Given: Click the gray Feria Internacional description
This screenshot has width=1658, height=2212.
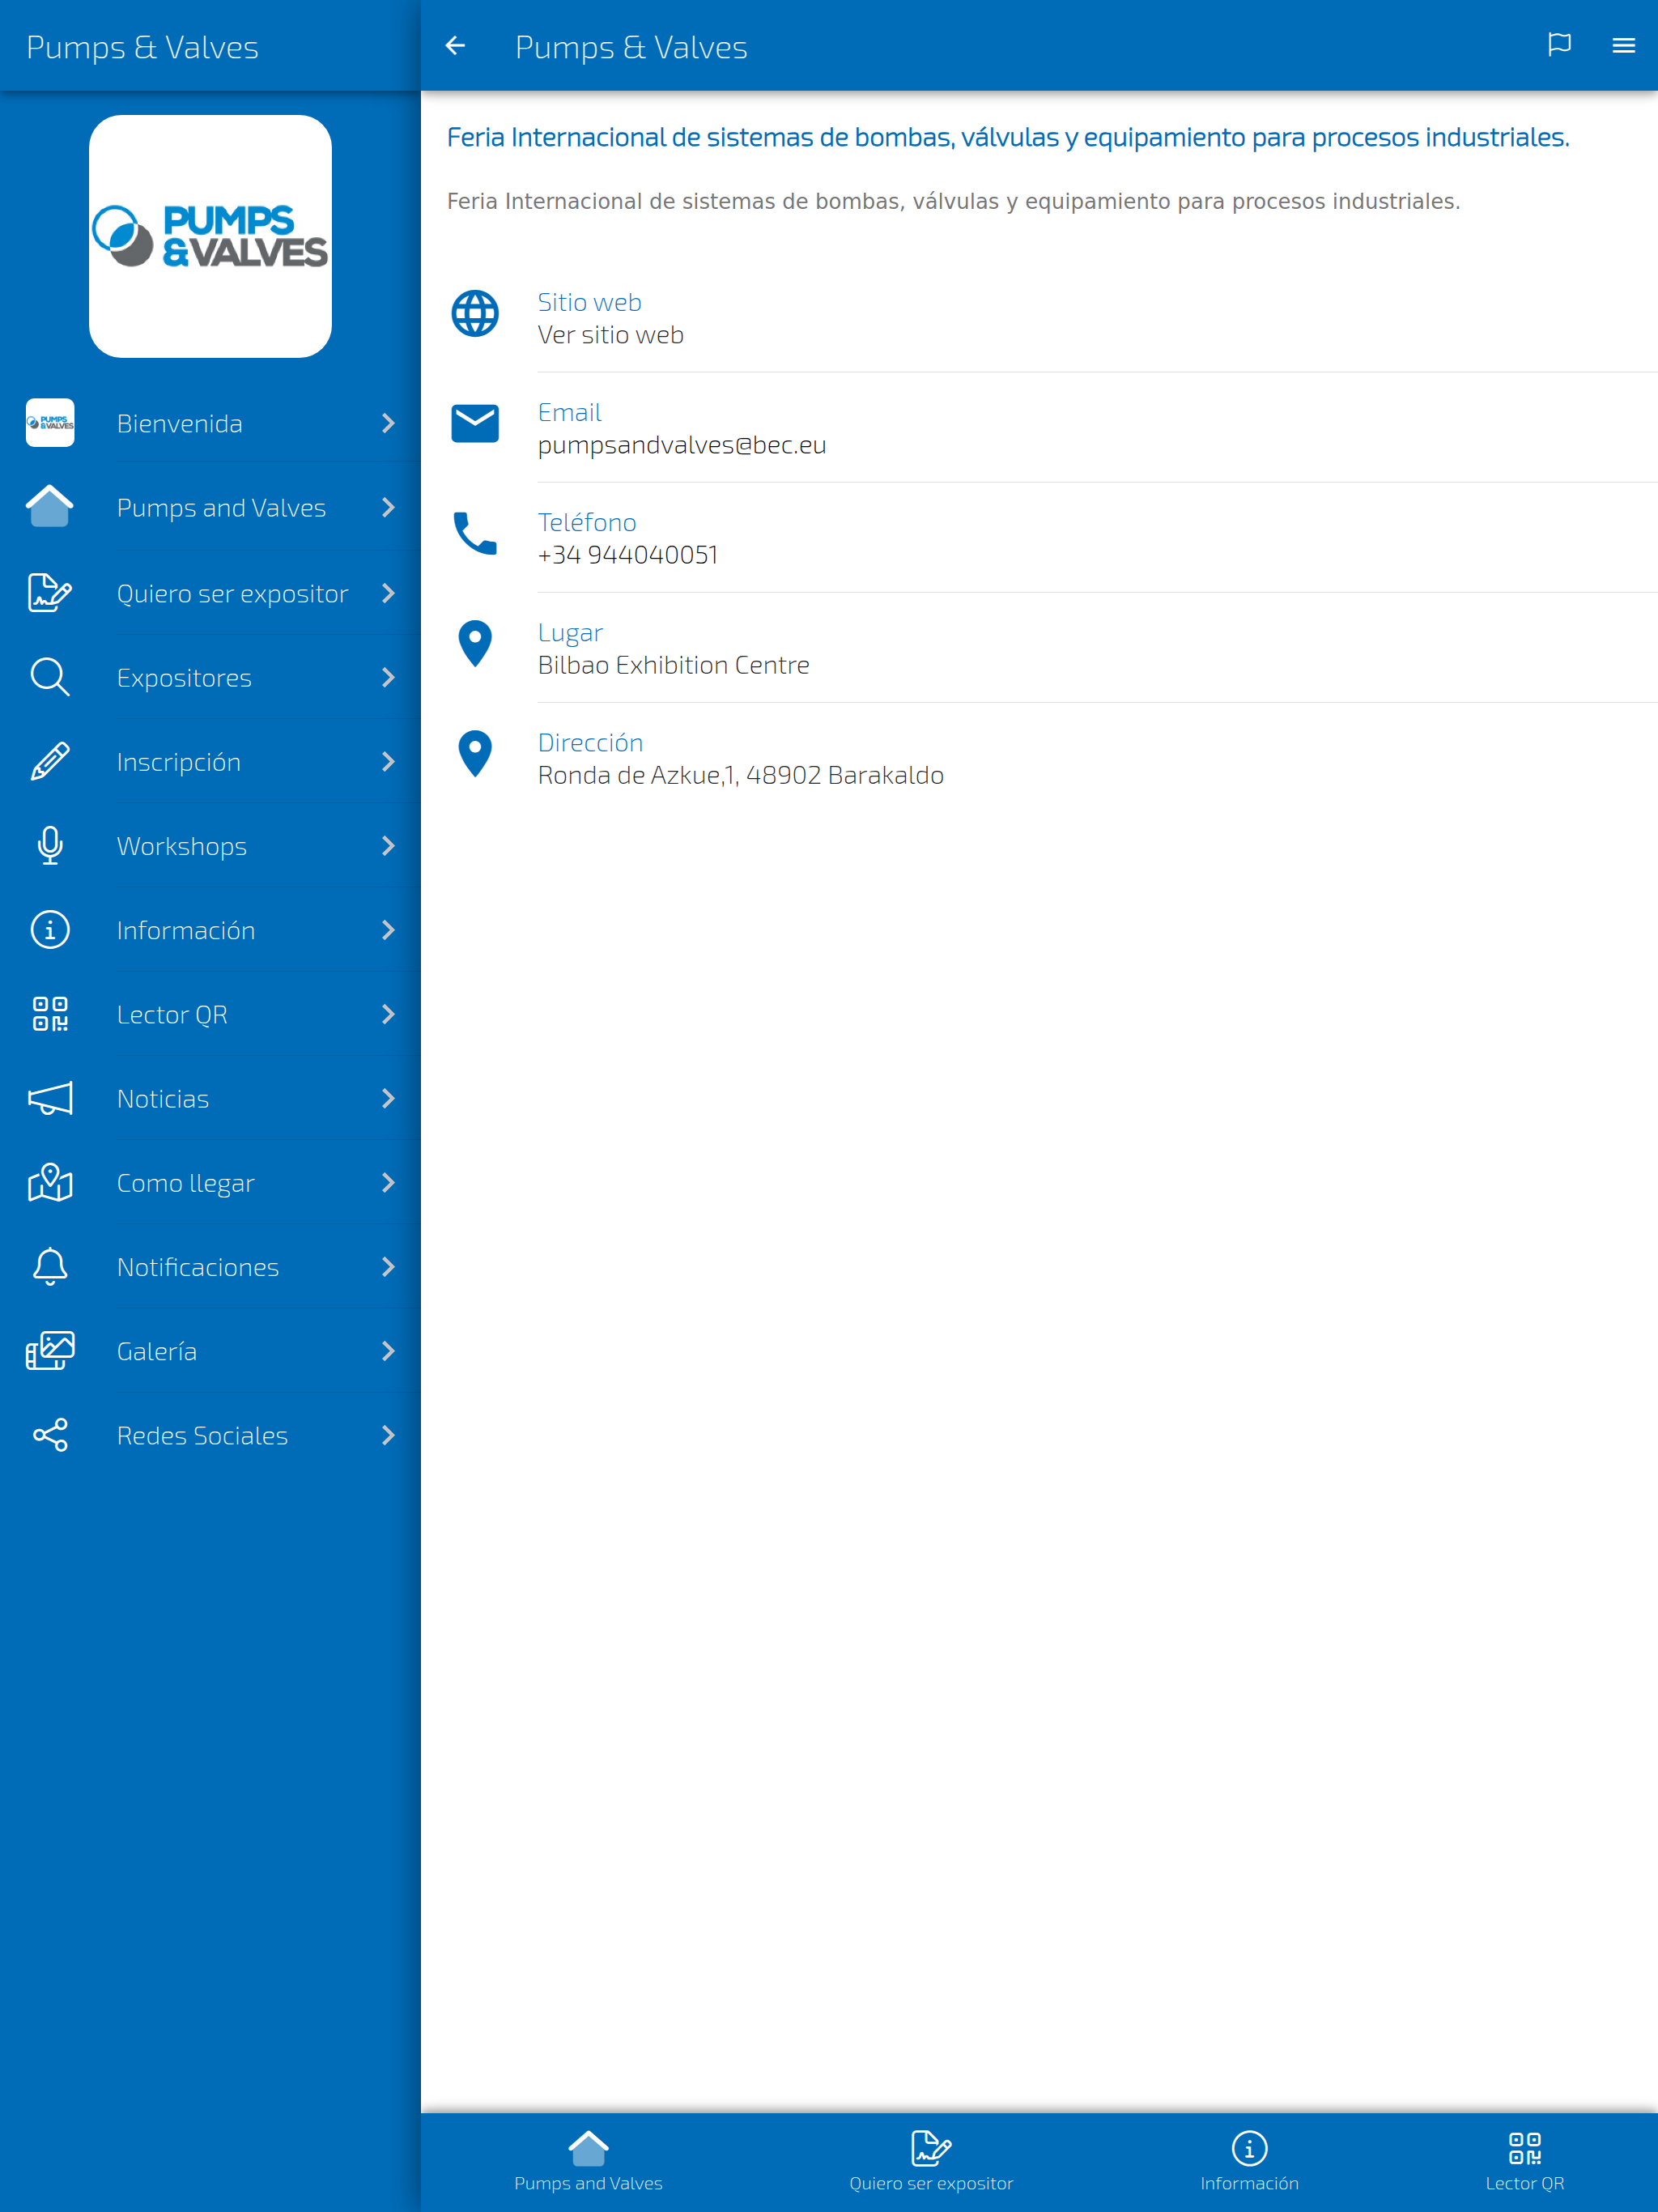Looking at the screenshot, I should [953, 201].
